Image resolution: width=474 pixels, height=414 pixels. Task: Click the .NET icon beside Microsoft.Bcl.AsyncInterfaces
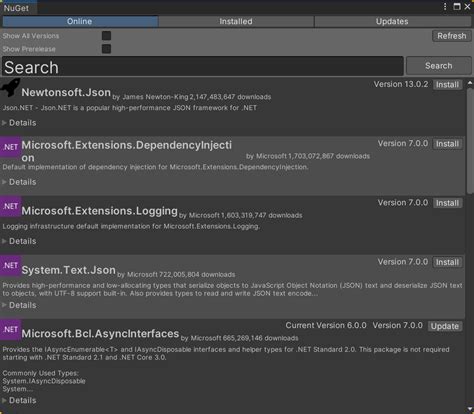pyautogui.click(x=10, y=329)
